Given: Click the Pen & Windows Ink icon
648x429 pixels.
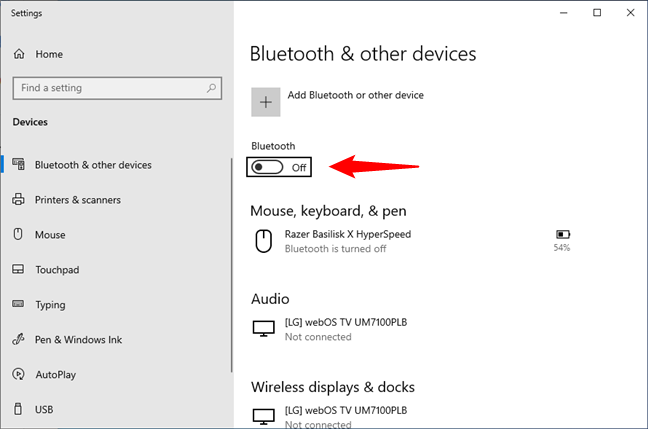Looking at the screenshot, I should coord(18,339).
